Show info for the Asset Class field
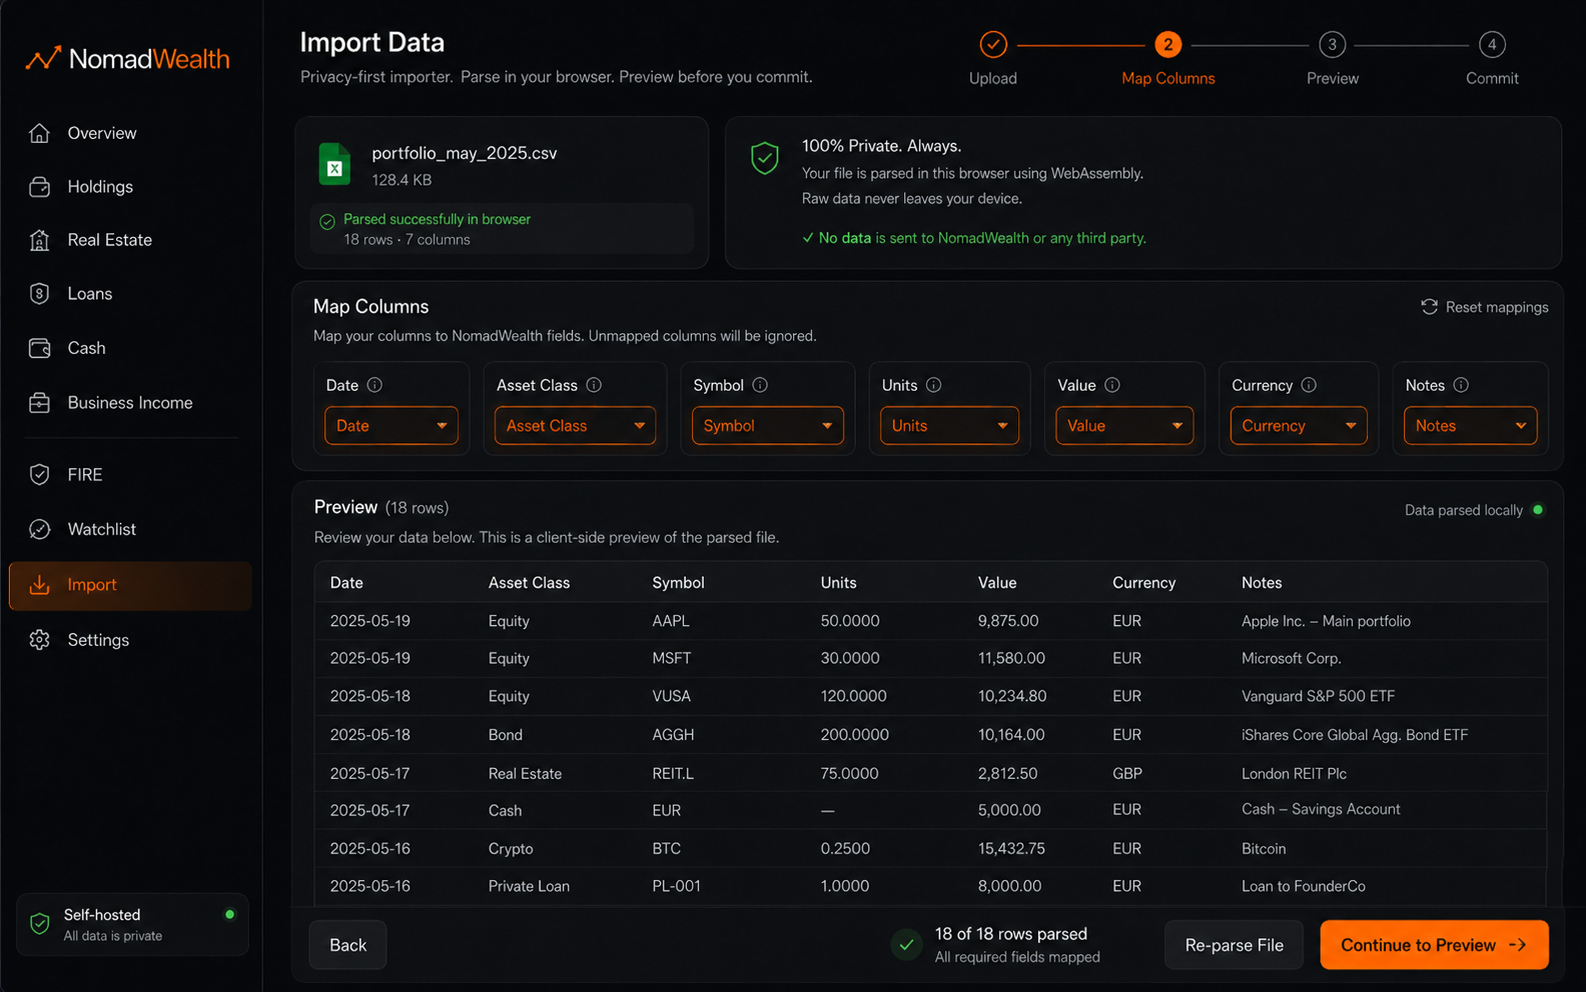The image size is (1586, 992). click(x=594, y=385)
